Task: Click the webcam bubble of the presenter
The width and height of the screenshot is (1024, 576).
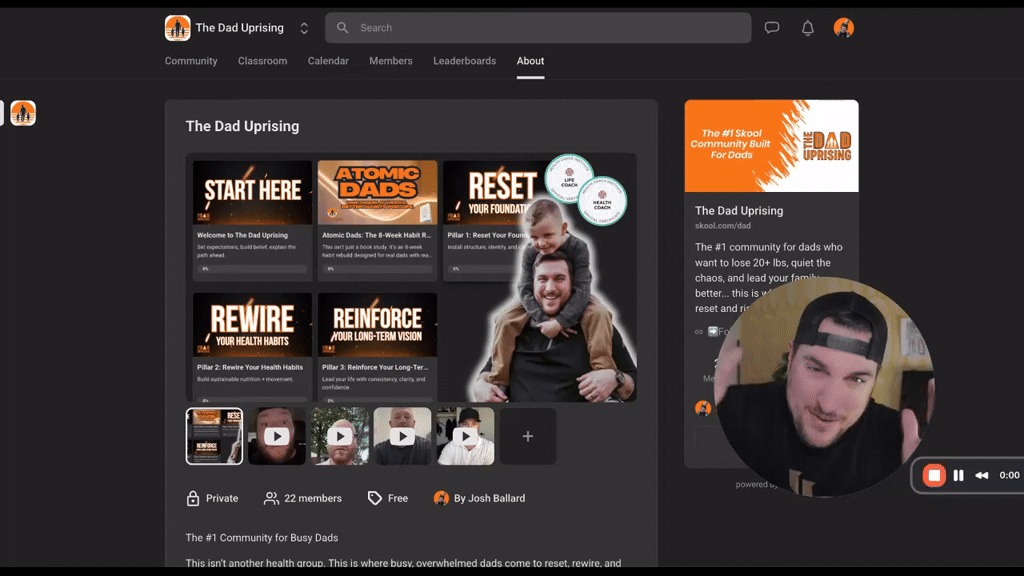Action: [824, 387]
